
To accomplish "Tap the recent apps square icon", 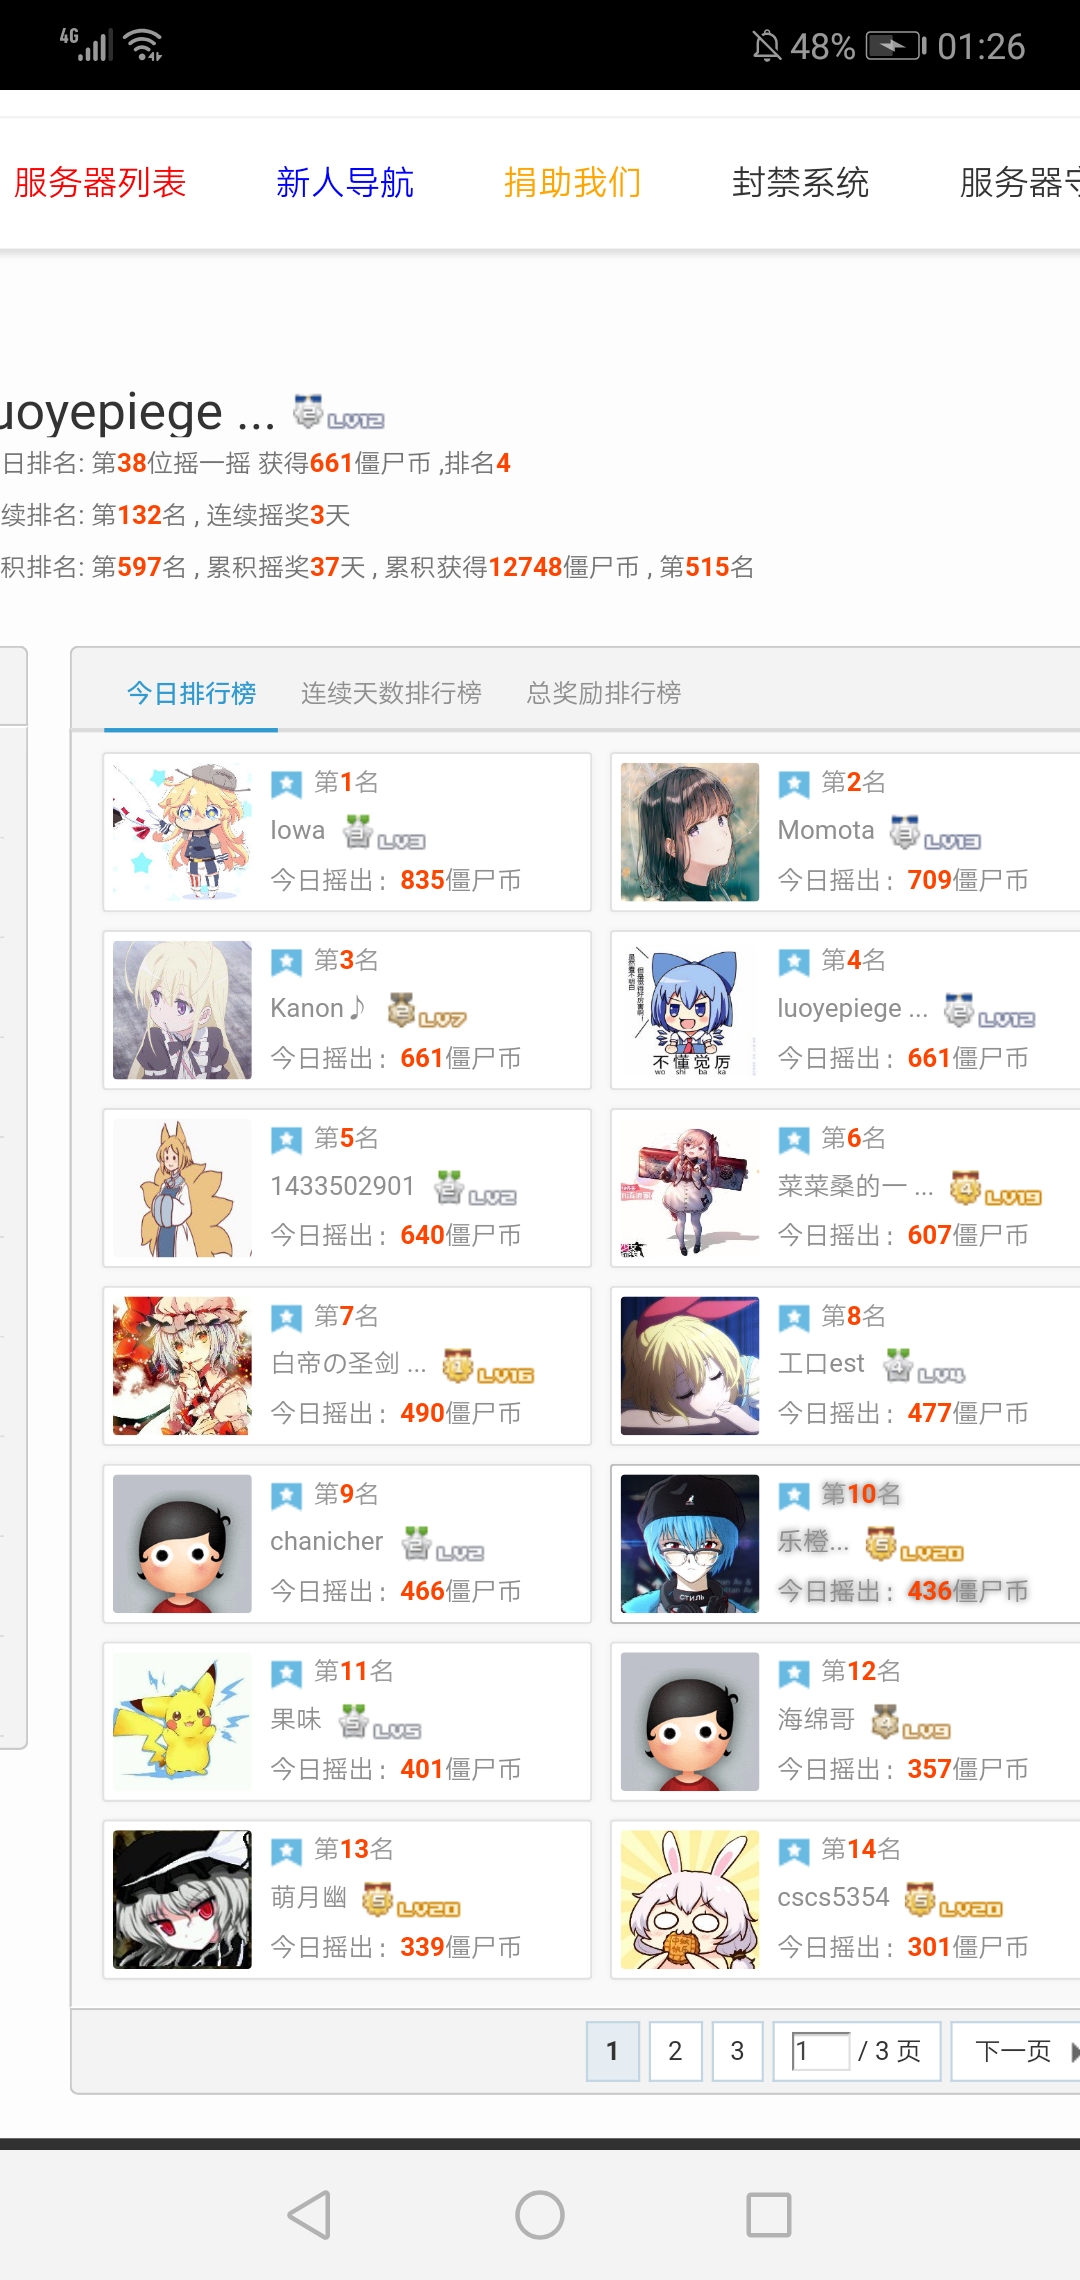I will 769,2215.
